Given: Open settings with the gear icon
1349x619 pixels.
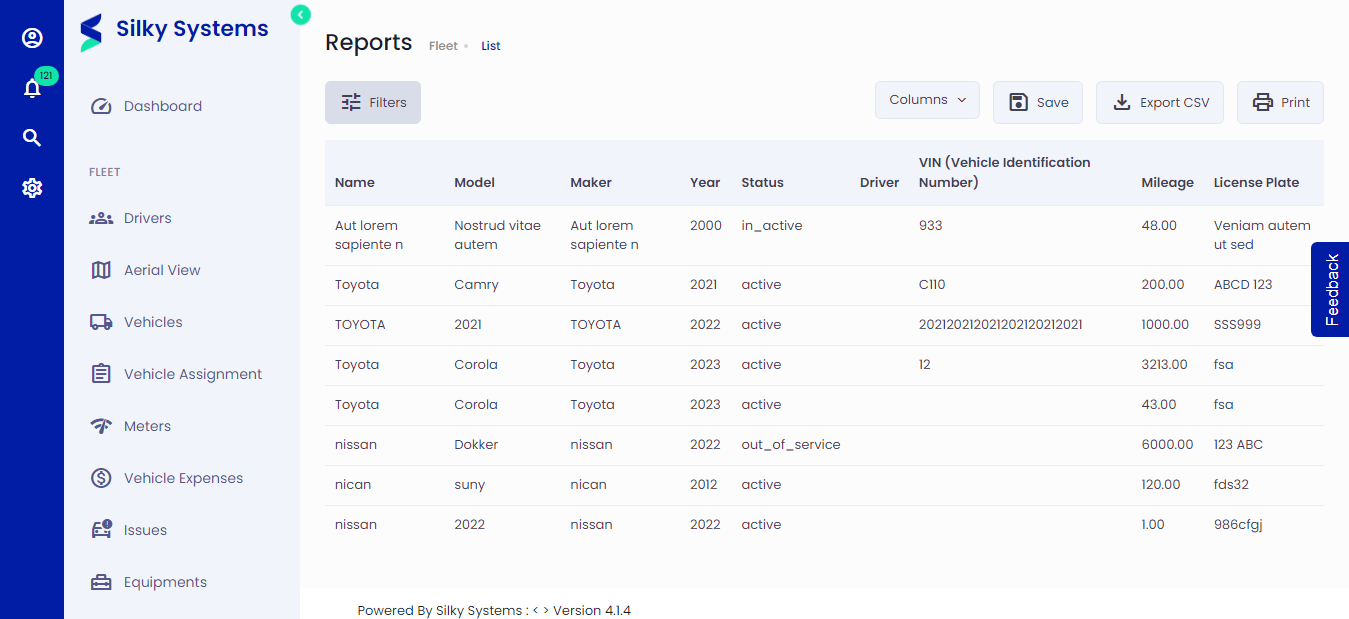Looking at the screenshot, I should click(x=32, y=187).
